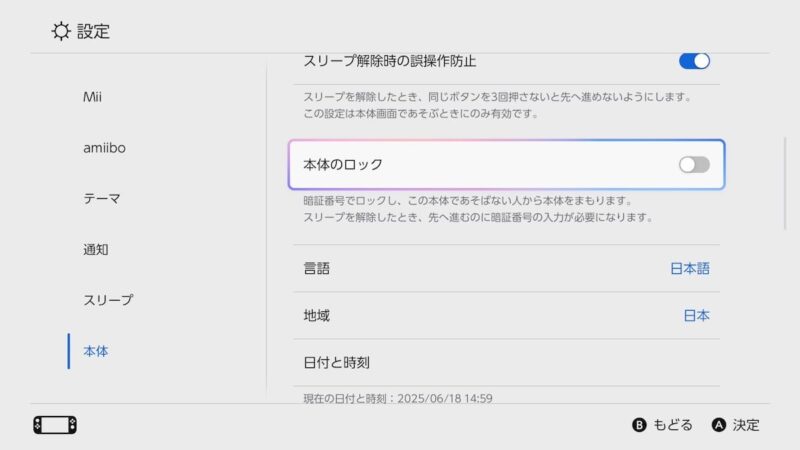Click the 本体のロック label
This screenshot has height=450, width=800.
pyautogui.click(x=343, y=165)
